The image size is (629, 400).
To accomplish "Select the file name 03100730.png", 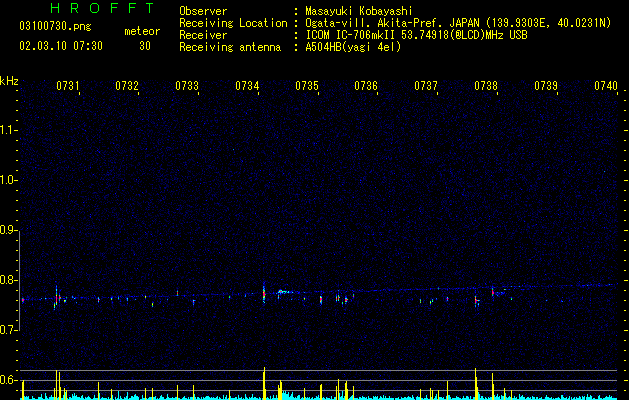I will [55, 27].
